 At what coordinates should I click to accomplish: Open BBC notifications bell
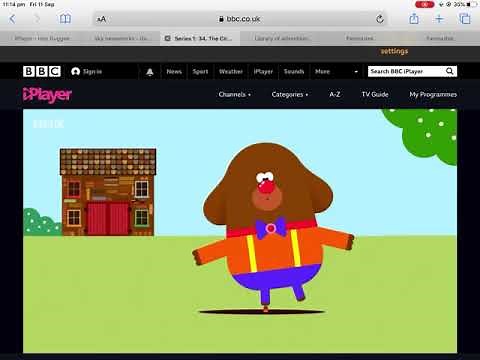point(150,72)
